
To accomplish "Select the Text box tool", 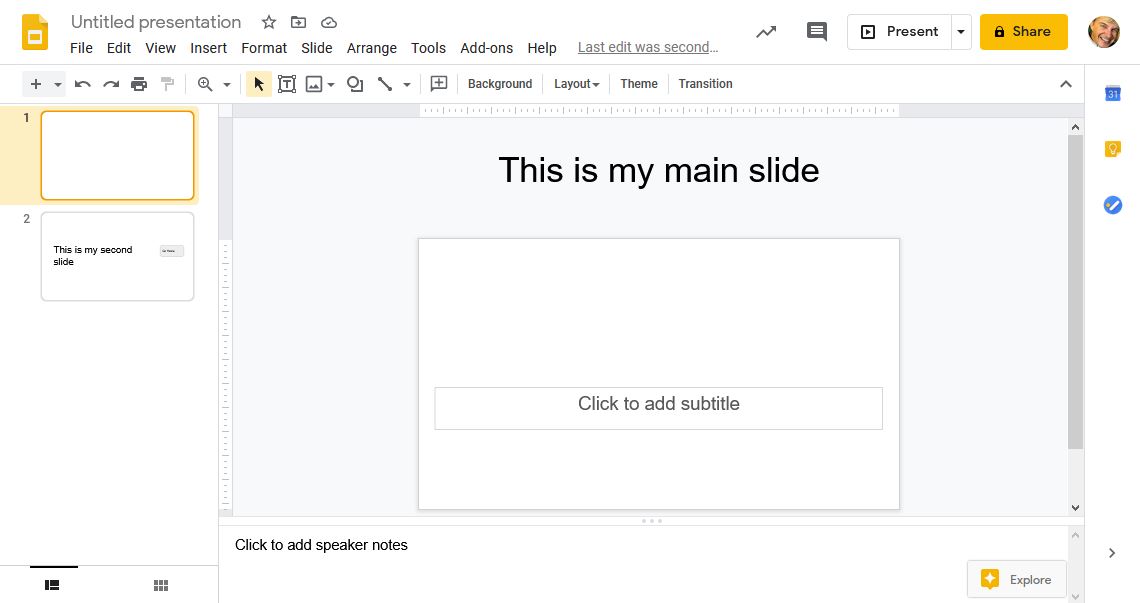I will (287, 84).
